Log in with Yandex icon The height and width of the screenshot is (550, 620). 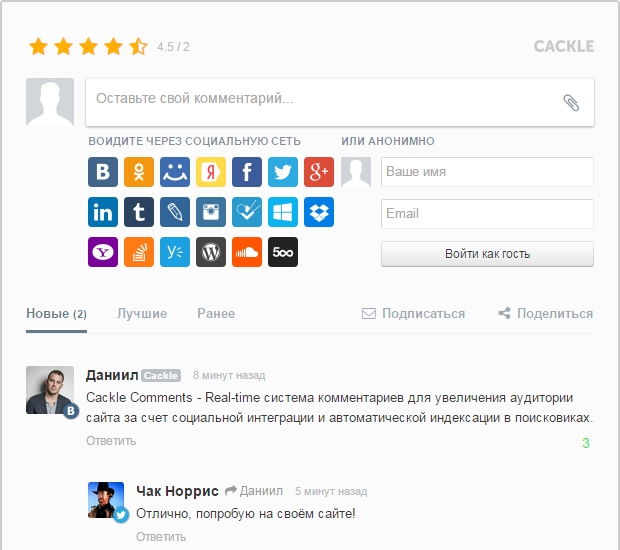(x=211, y=172)
